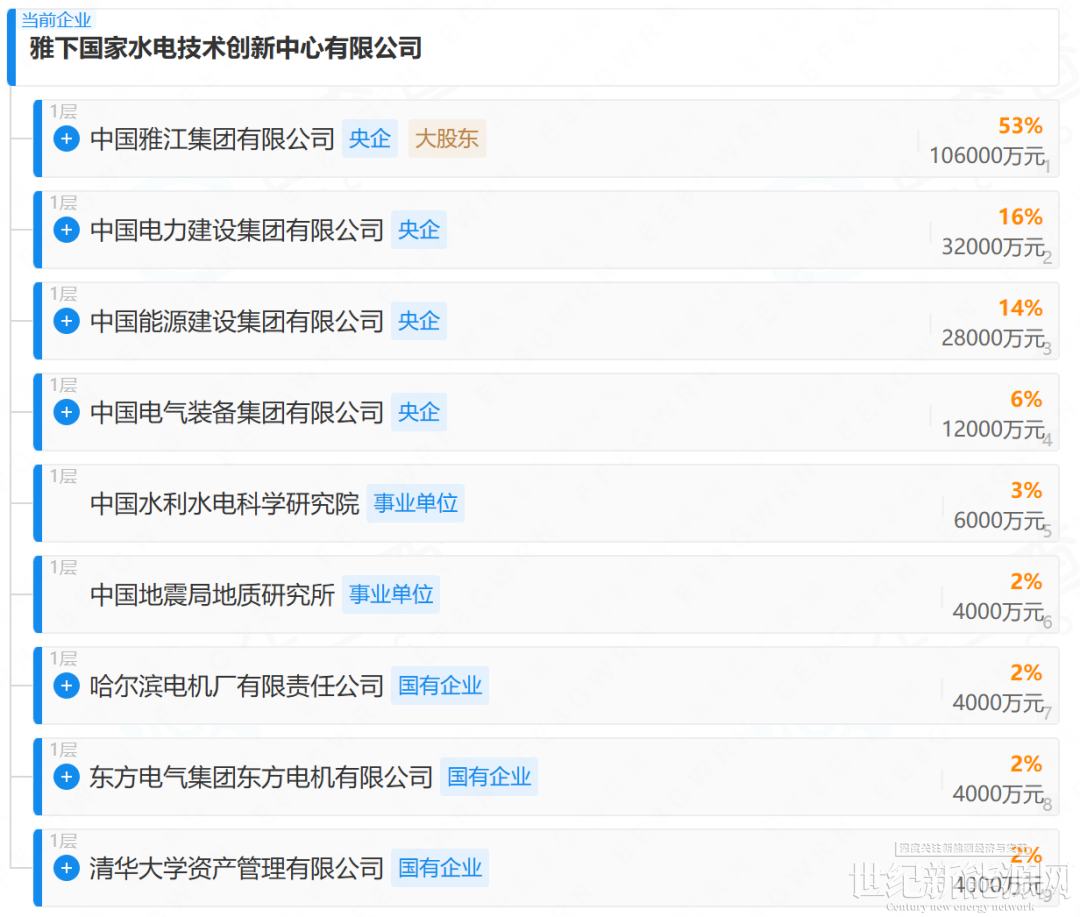This screenshot has height=917, width=1080.
Task: Click plus icon beside 哈尔滨电机厂有限责任公司
Action: (66, 686)
